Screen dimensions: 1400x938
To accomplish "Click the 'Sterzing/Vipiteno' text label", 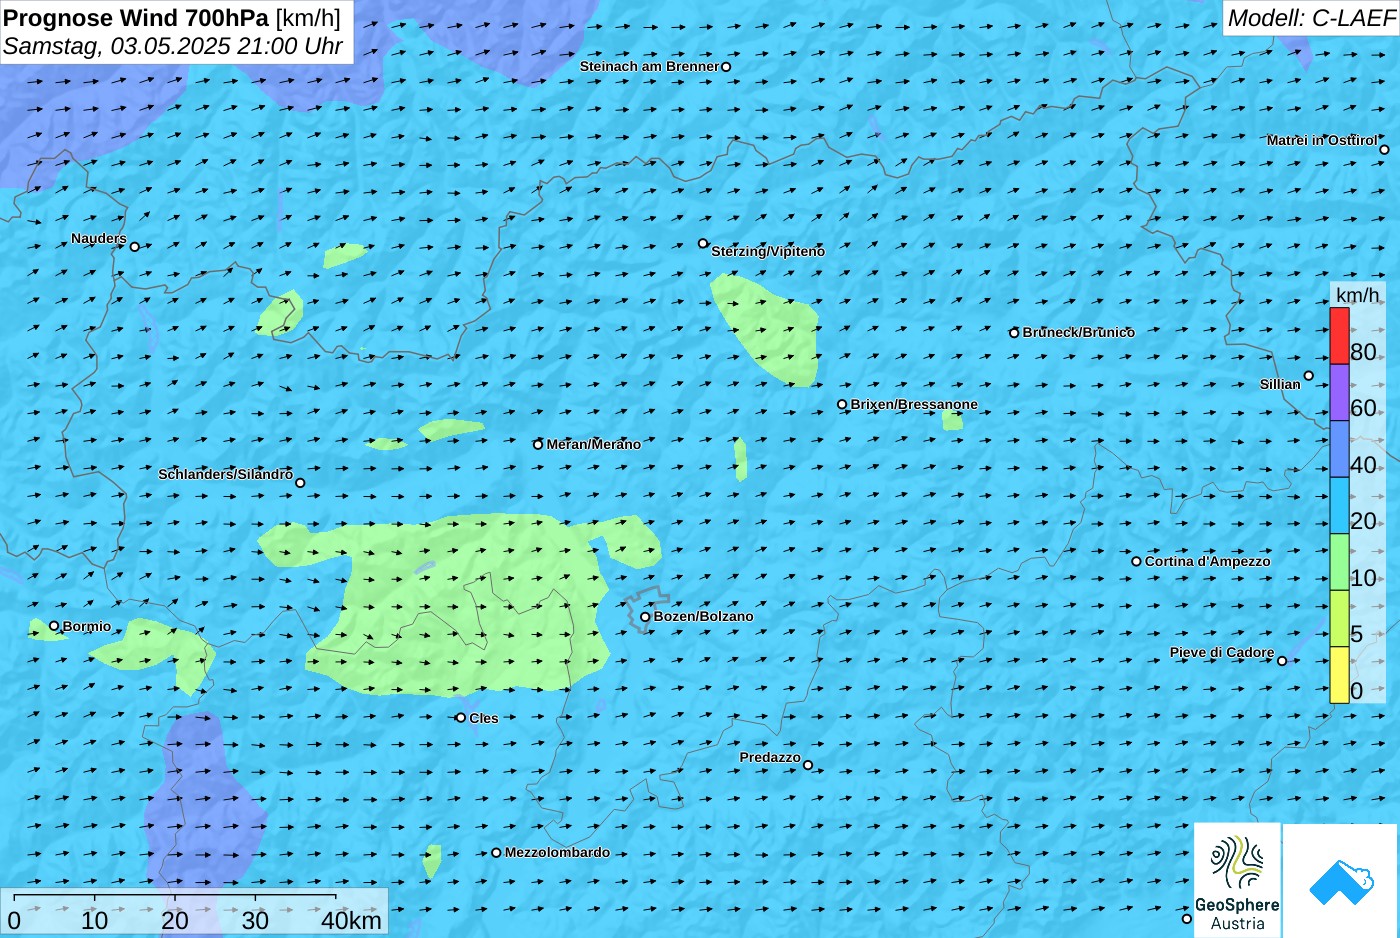I will pyautogui.click(x=768, y=251).
